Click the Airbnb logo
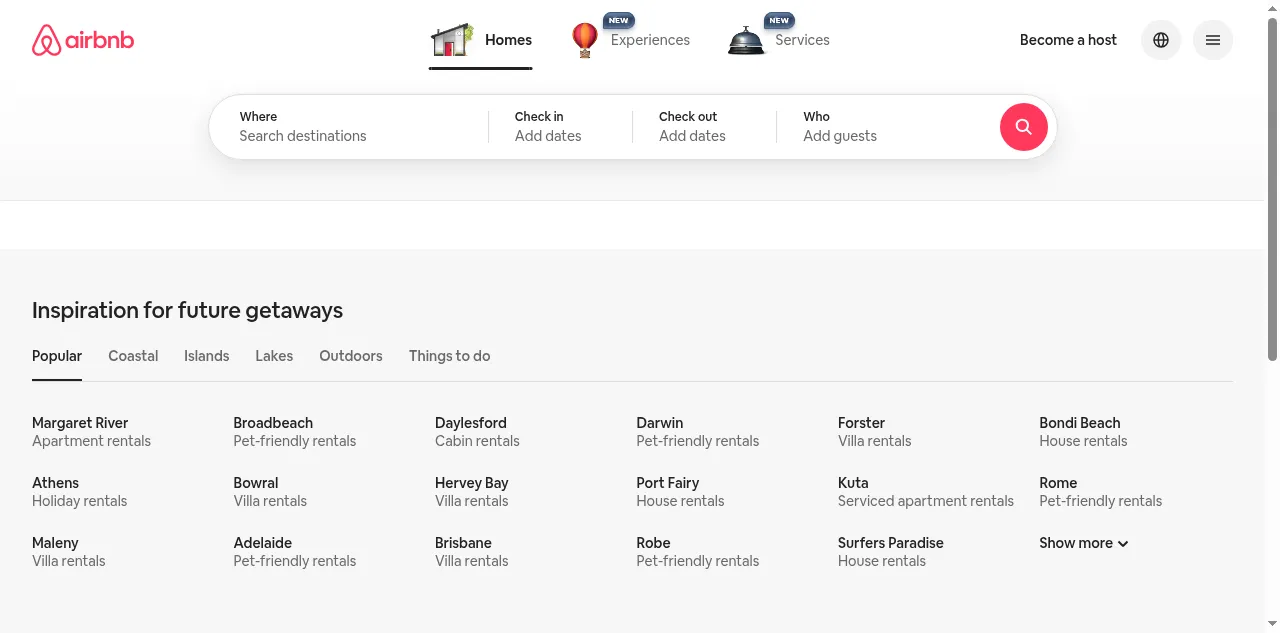Viewport: 1280px width, 633px height. [83, 40]
